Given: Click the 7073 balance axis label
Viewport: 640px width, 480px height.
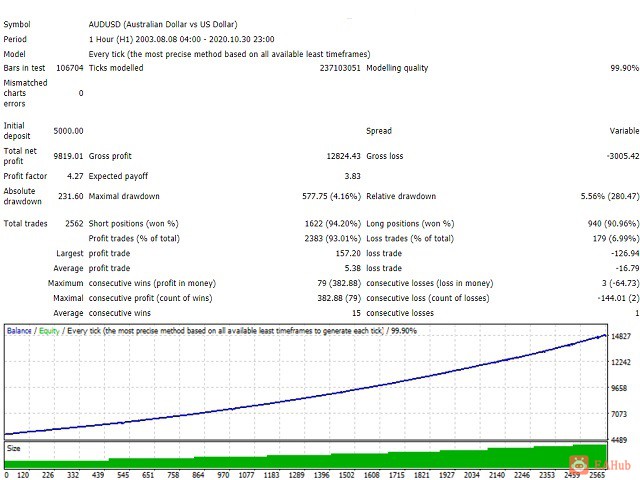Looking at the screenshot, I should tap(619, 414).
